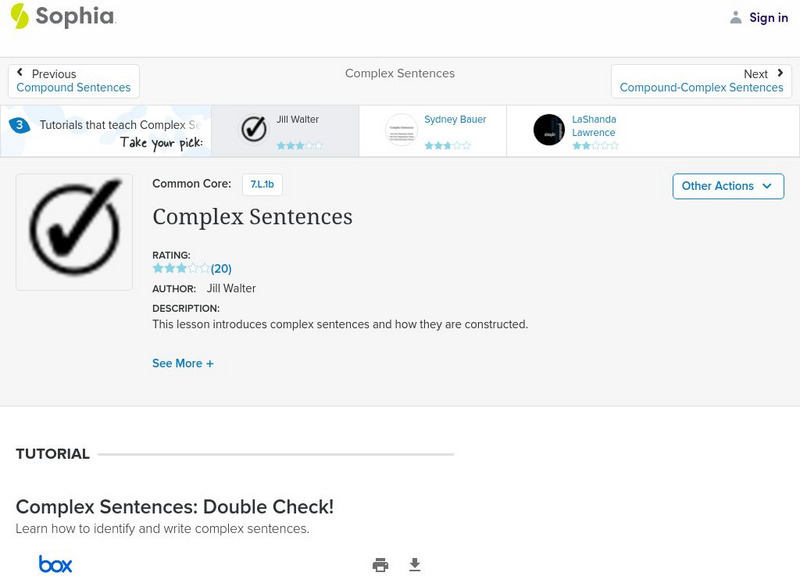
Task: Go to Next: Compound-Complex Sentences
Action: [x=701, y=81]
